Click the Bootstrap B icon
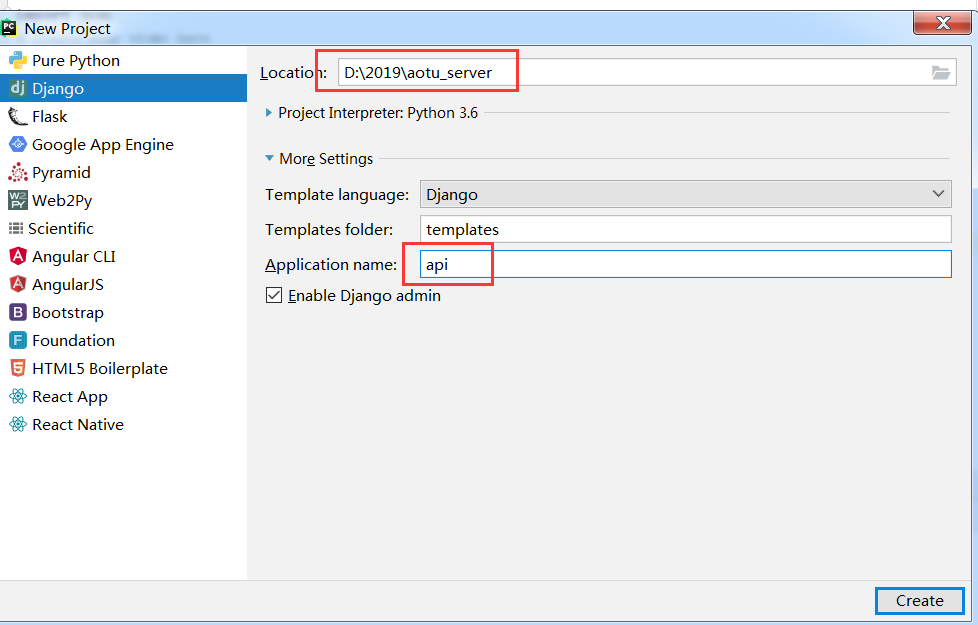 pyautogui.click(x=17, y=312)
